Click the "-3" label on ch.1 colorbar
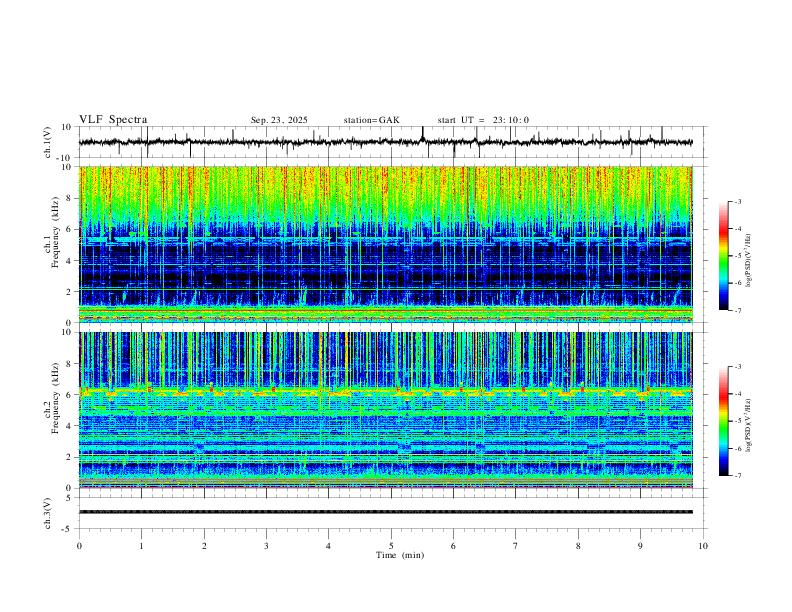Screen dimensions: 792x612 coord(738,201)
